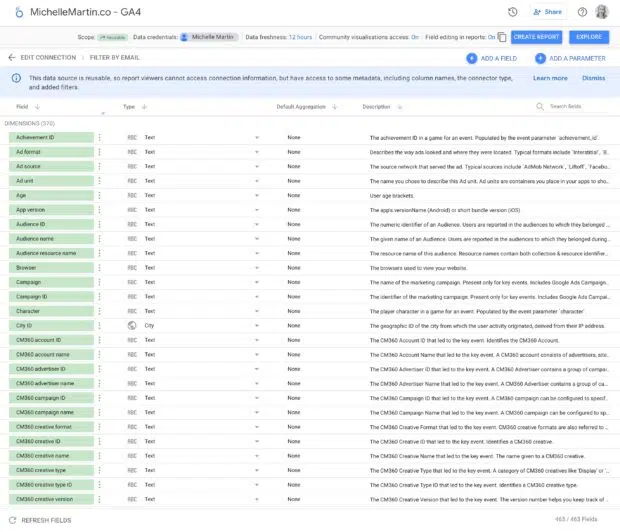Toggle Community visualisations access On
The image size is (620, 532).
click(415, 37)
